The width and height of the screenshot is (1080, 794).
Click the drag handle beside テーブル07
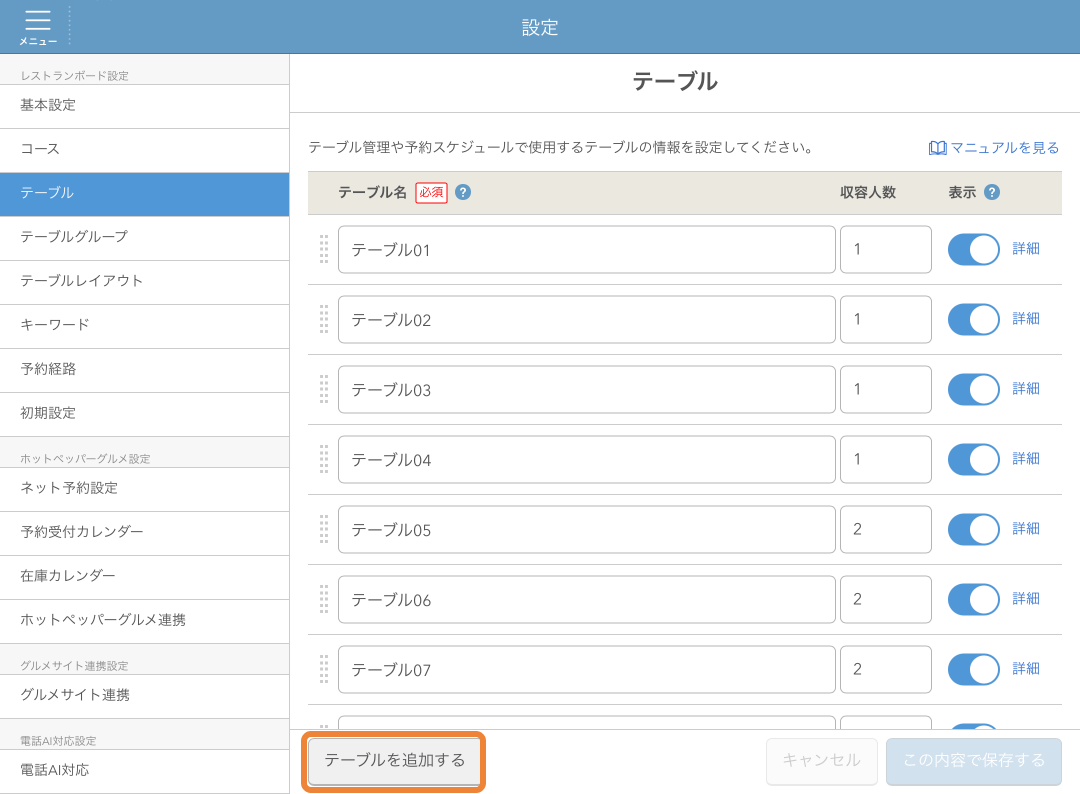click(x=324, y=669)
